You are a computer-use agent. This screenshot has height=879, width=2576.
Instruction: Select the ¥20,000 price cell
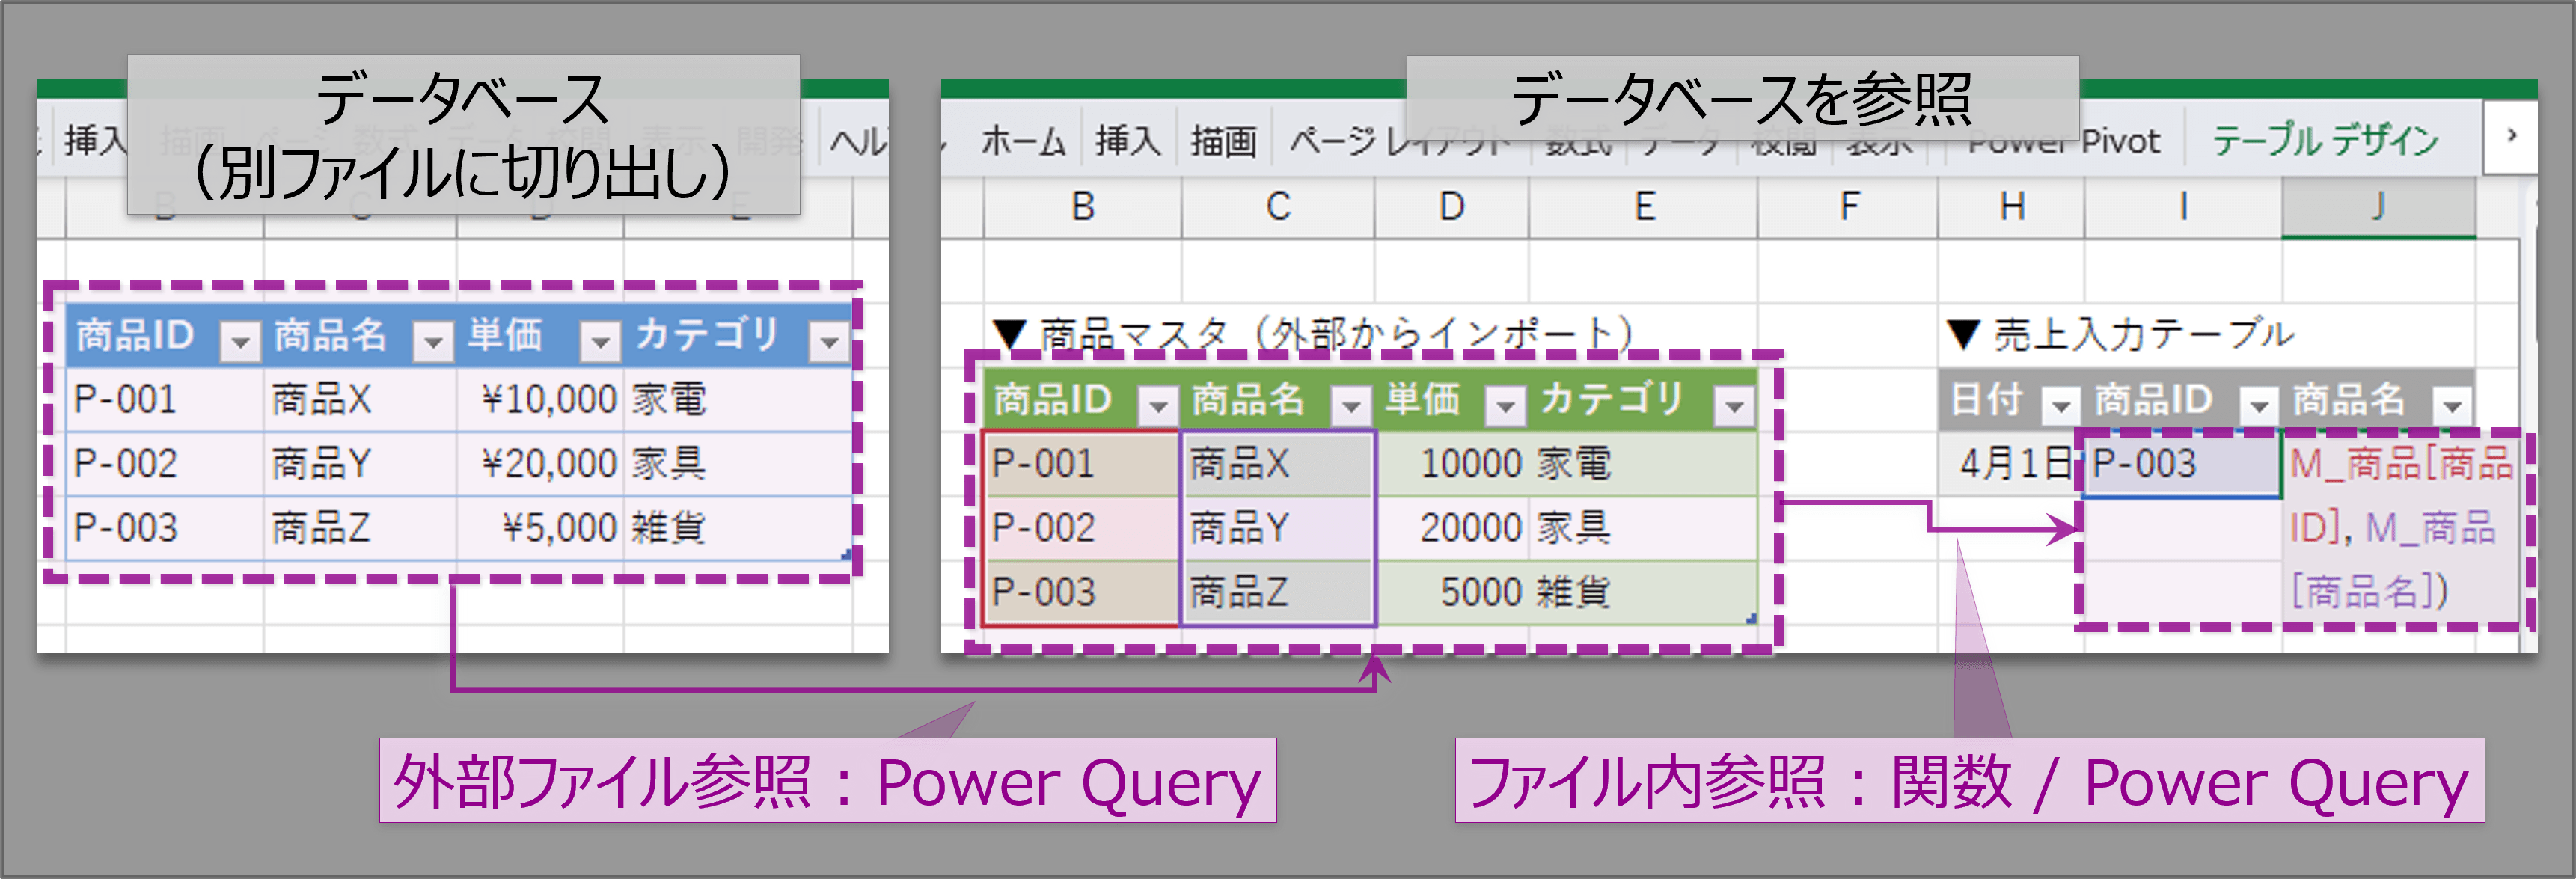[541, 464]
